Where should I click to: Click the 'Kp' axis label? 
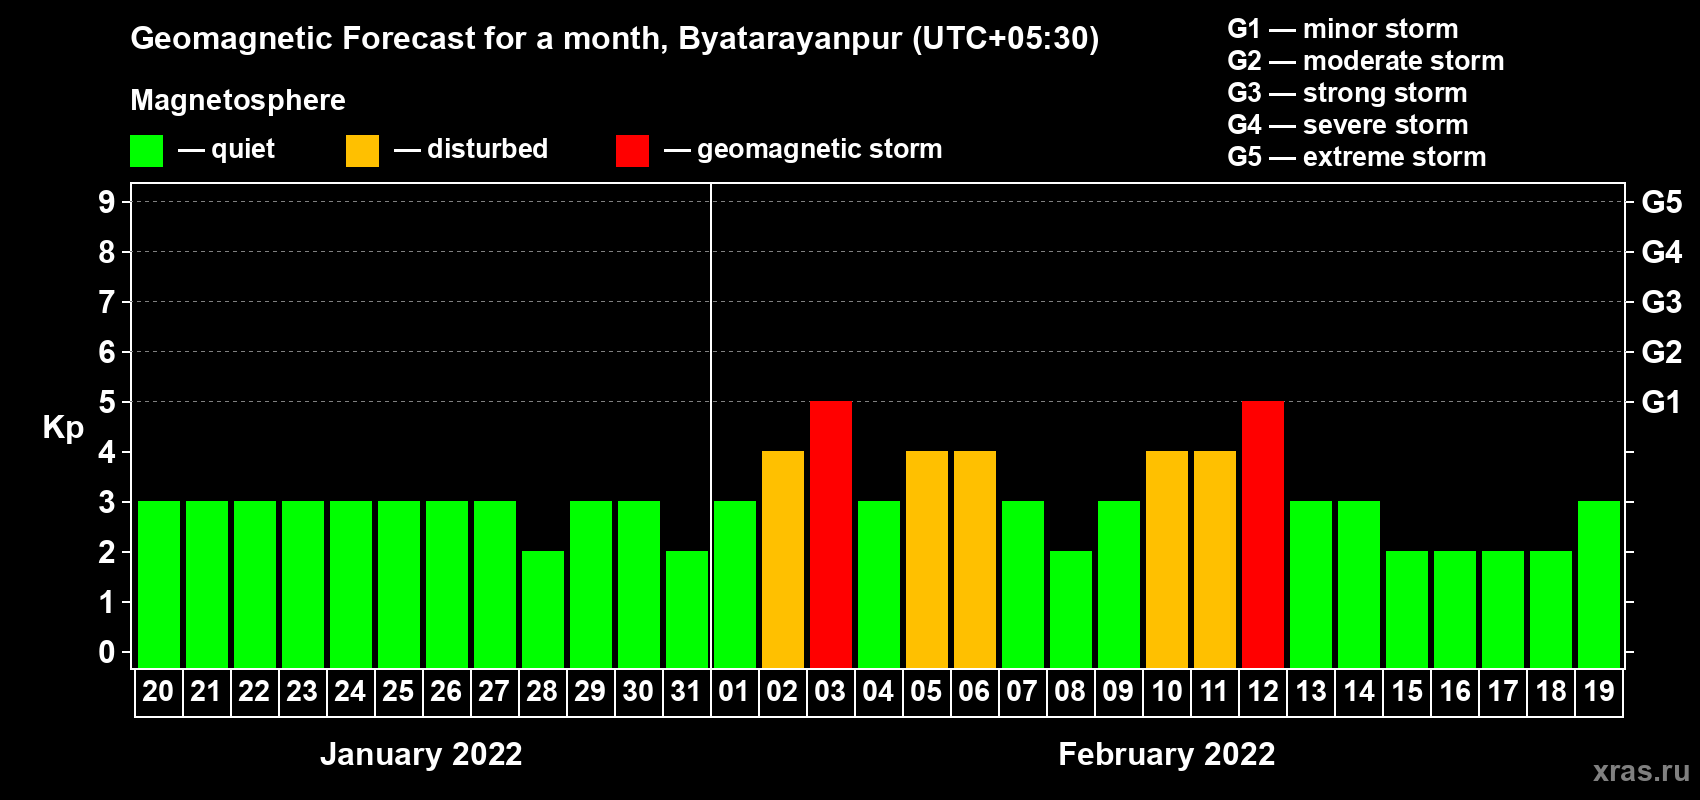tap(63, 428)
